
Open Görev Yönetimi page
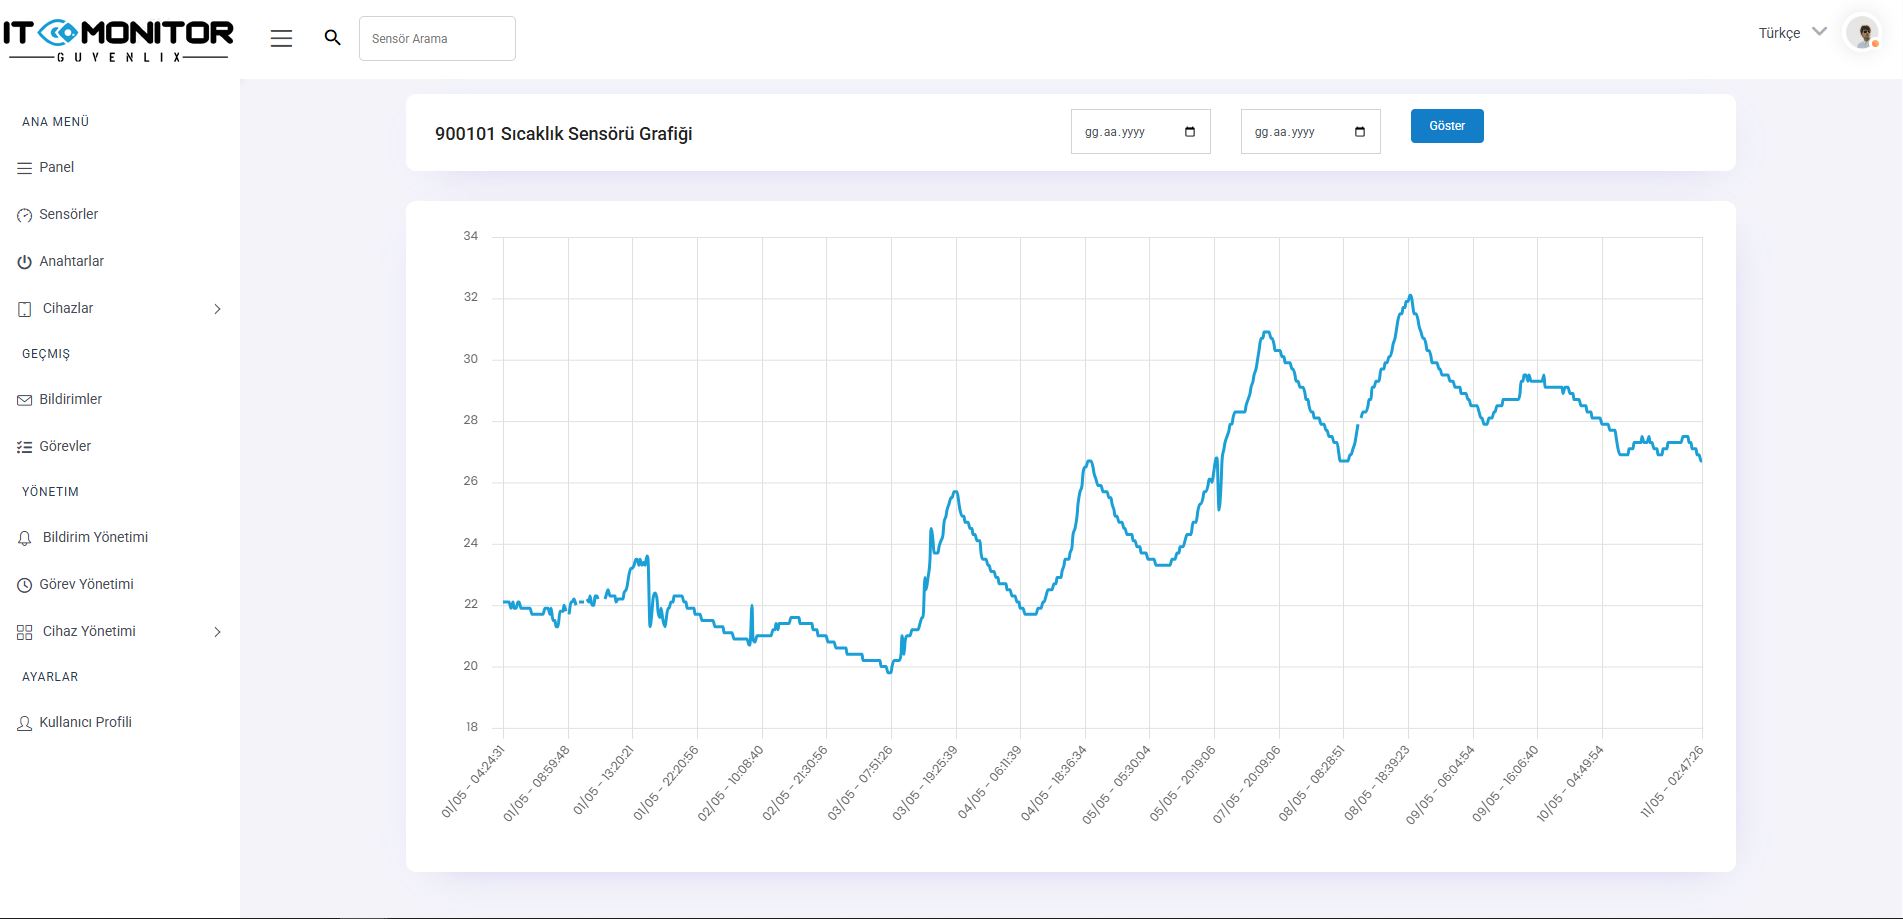[86, 584]
